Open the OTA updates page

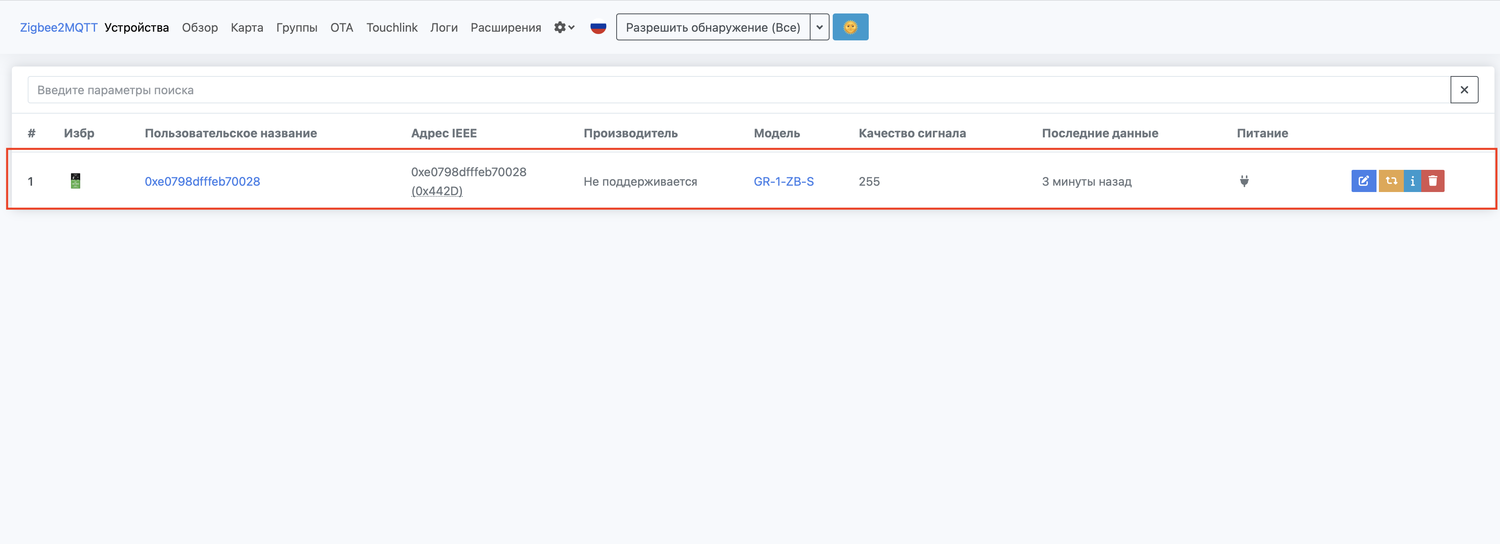[x=342, y=28]
